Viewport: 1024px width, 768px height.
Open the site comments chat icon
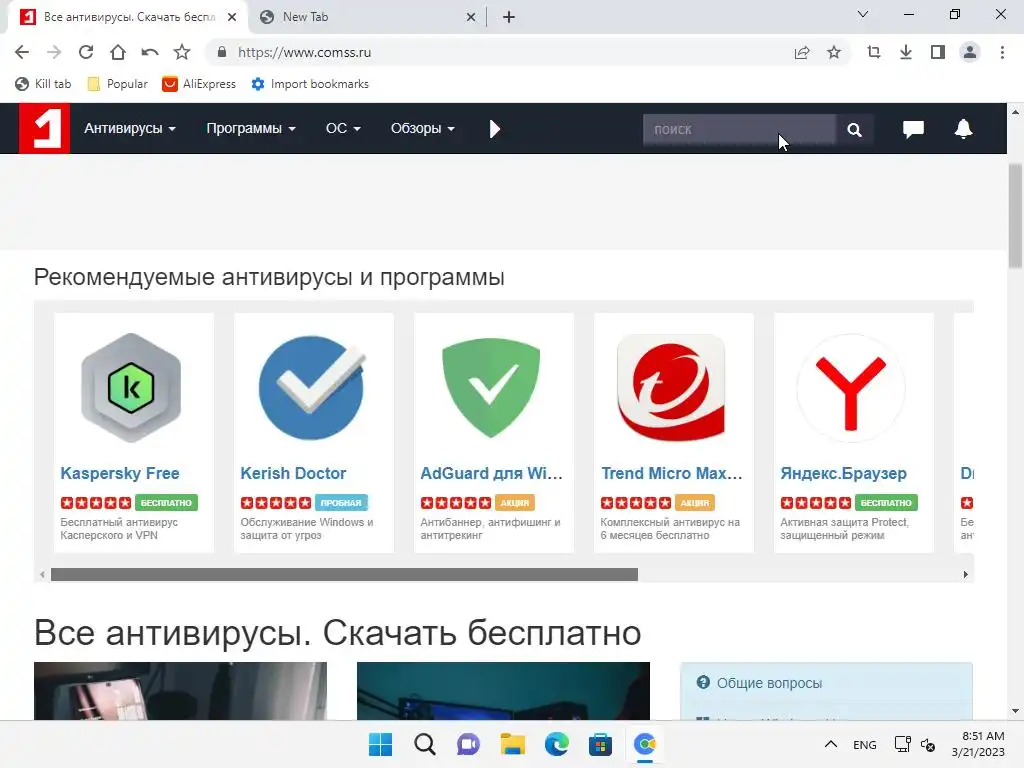click(x=913, y=129)
